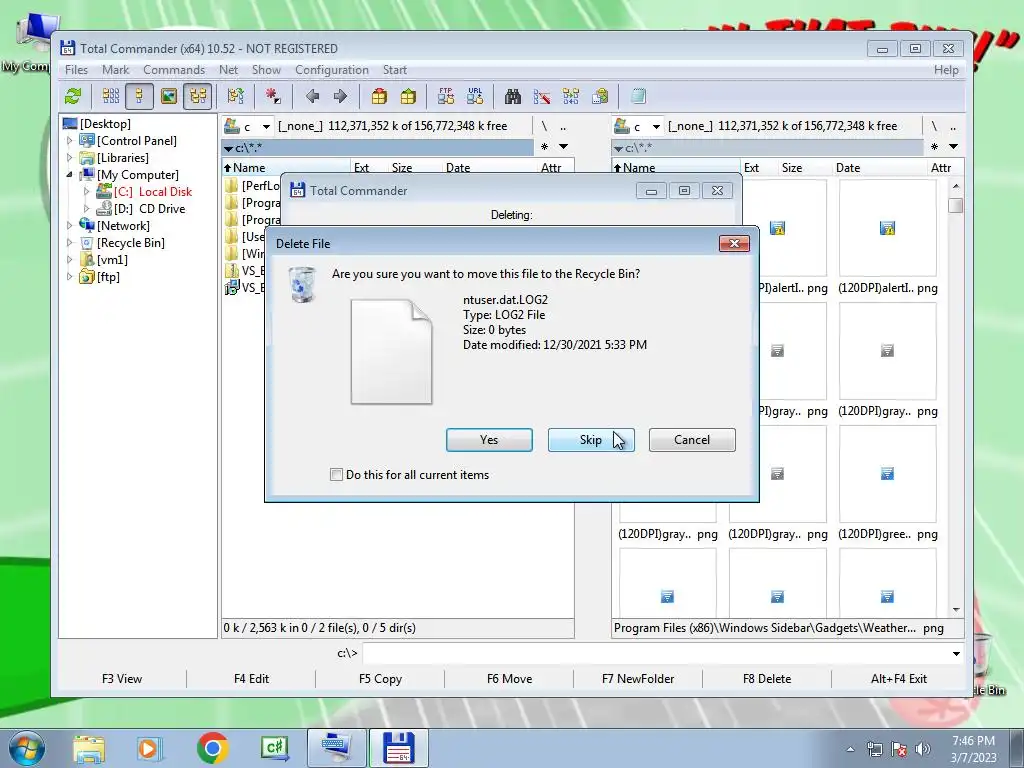
Task: Click the volume speaker tray icon
Action: pos(923,749)
